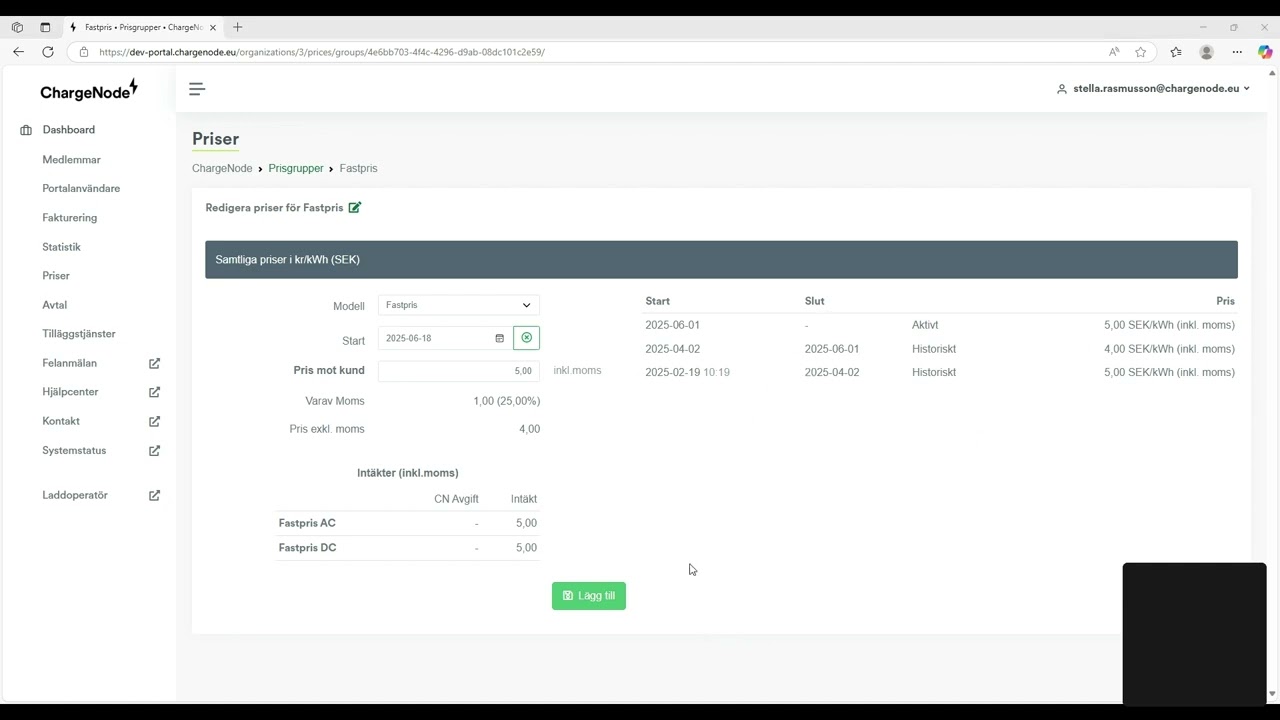The image size is (1280, 720).
Task: Open the browser profile avatar
Action: (1206, 52)
